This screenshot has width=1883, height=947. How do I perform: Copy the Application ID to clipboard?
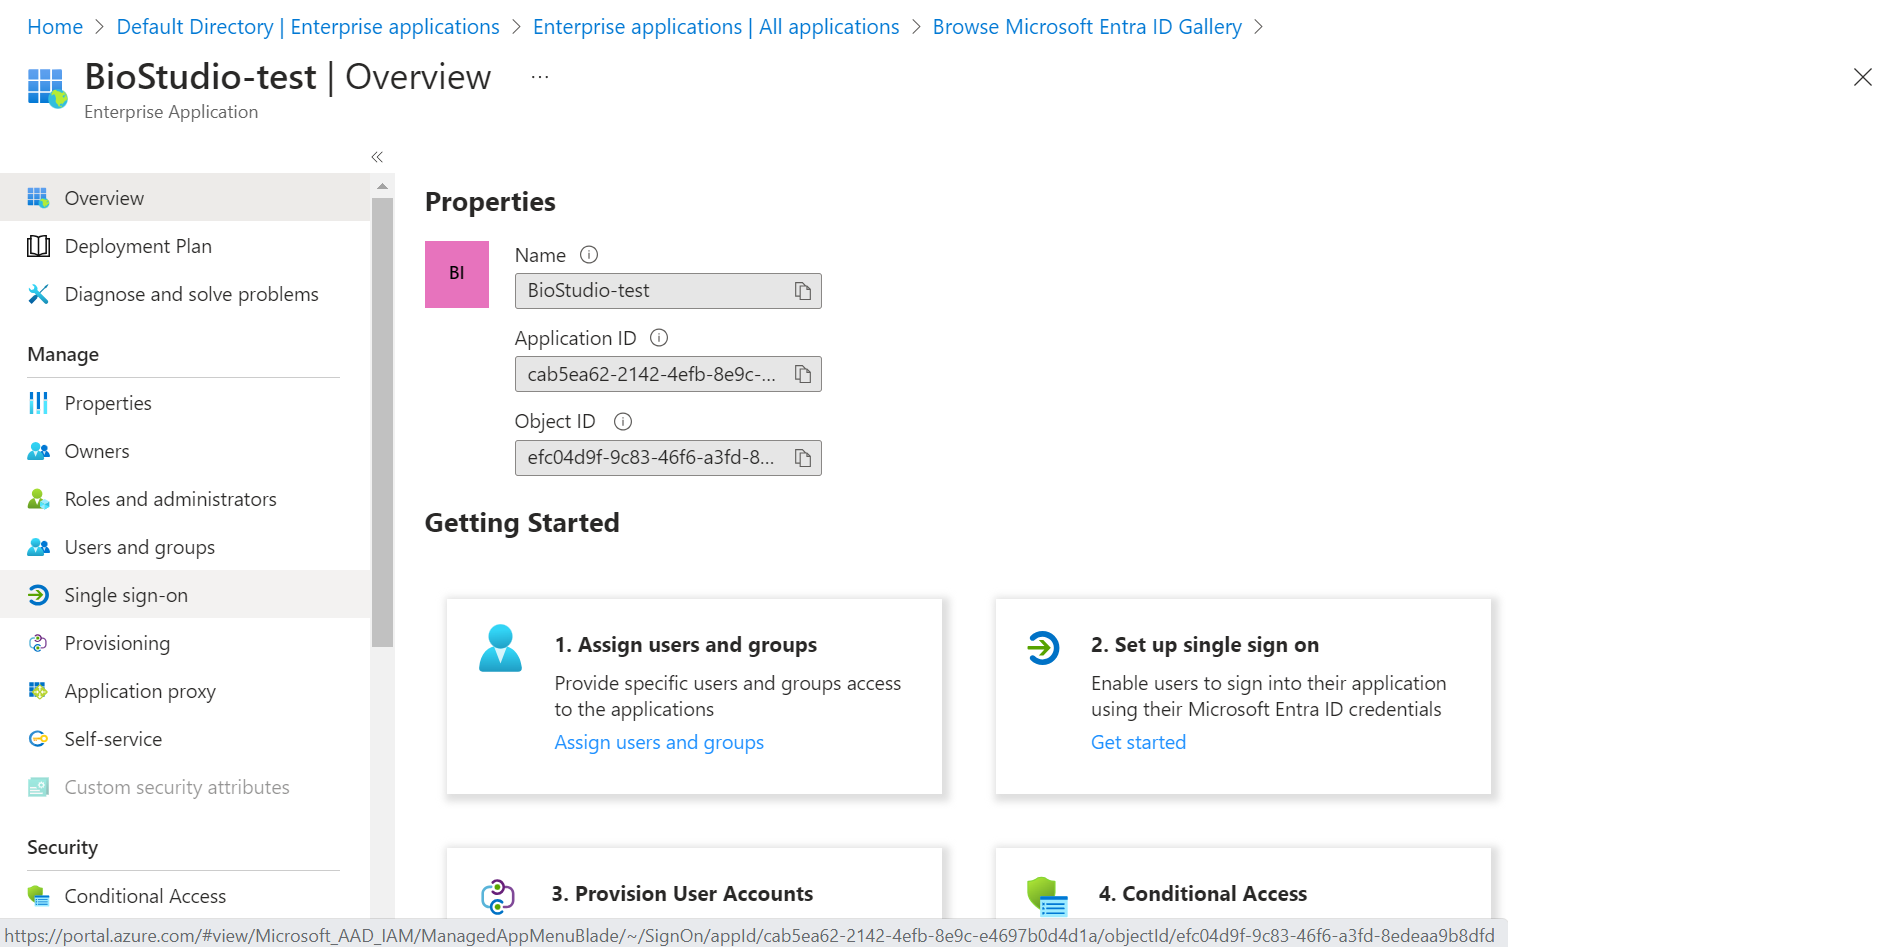pos(802,374)
